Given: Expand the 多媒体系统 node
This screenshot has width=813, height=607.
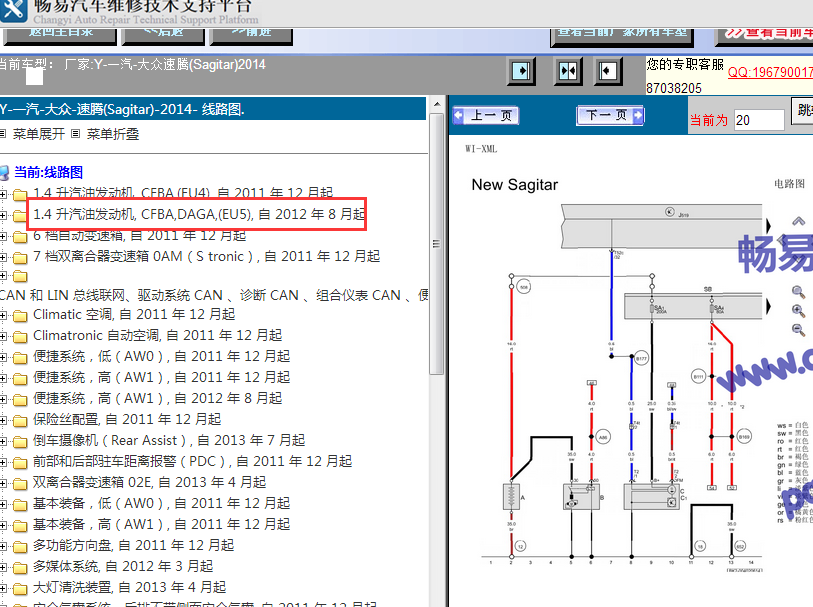Looking at the screenshot, I should point(3,568).
